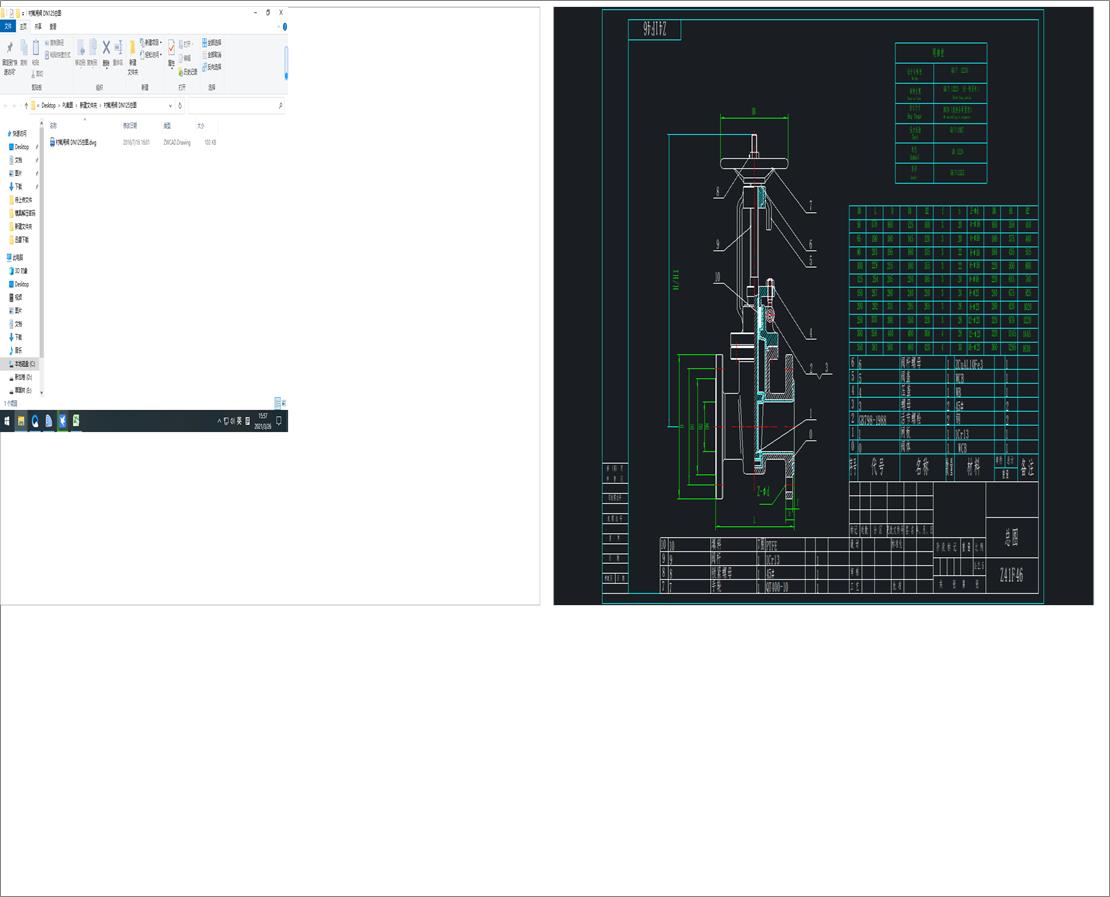Click the Explorer search input field

(x=236, y=105)
